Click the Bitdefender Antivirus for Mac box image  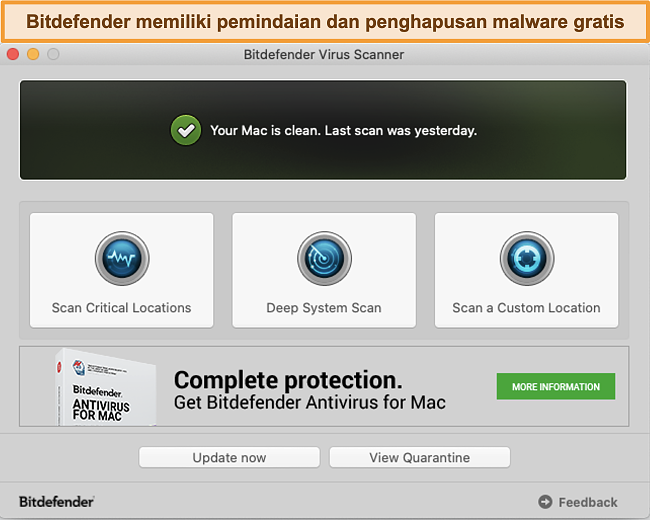click(x=106, y=387)
